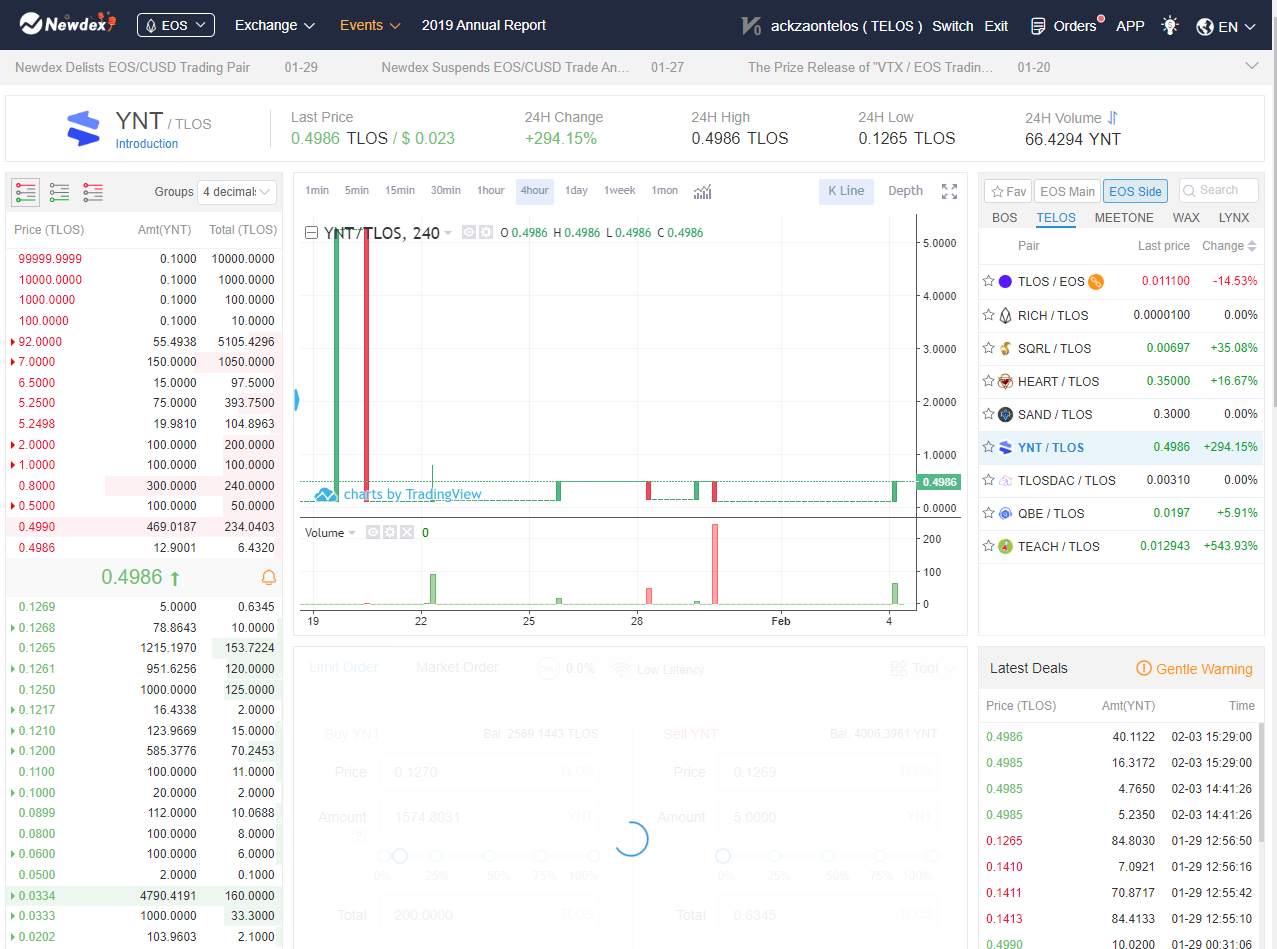Select the 15min chart interval

tap(400, 191)
